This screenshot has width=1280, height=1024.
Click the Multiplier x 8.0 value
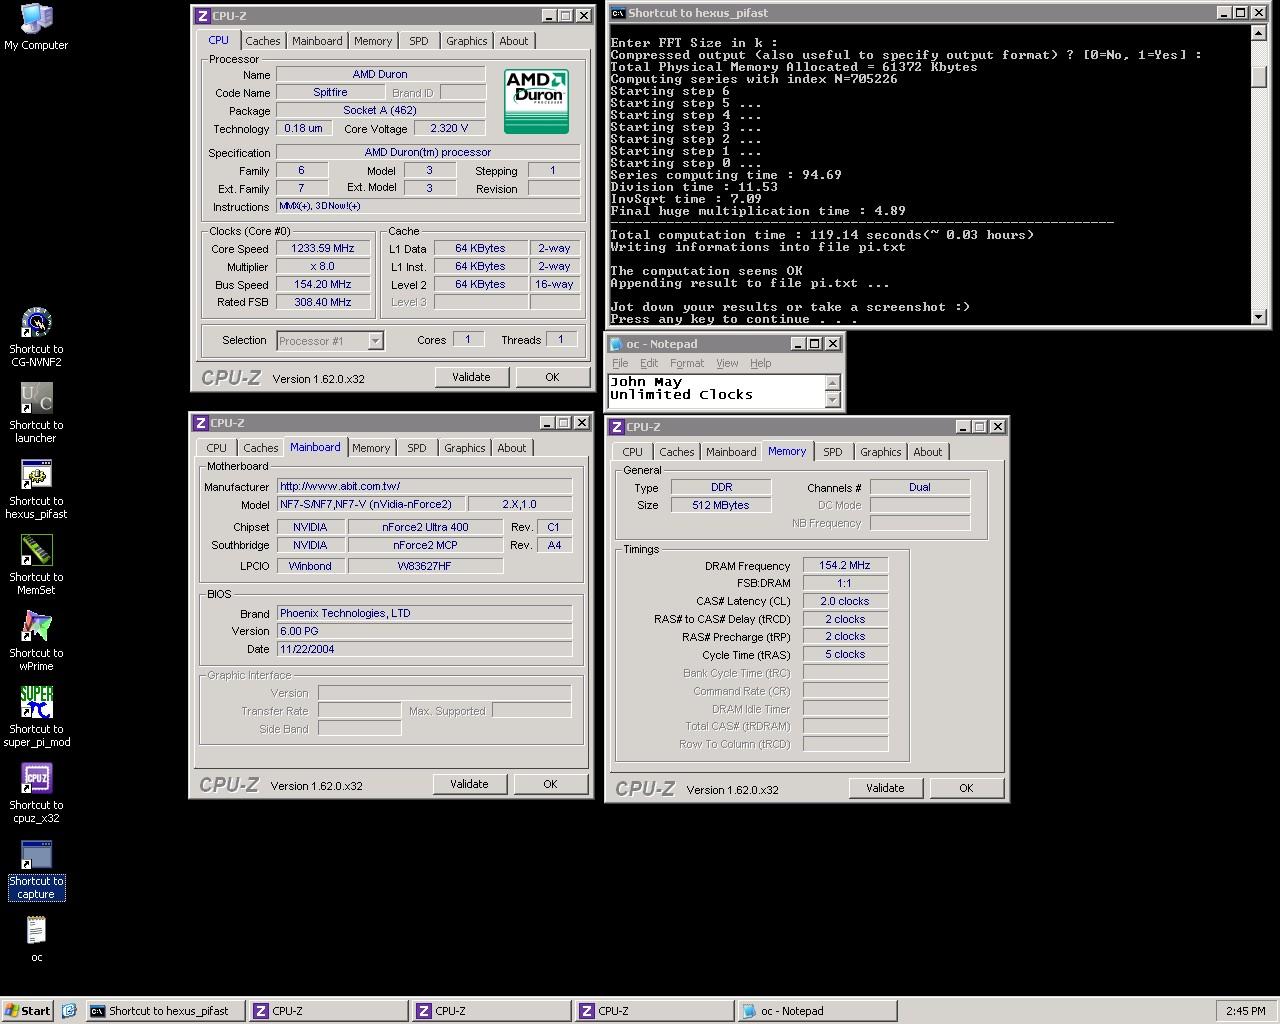[323, 266]
